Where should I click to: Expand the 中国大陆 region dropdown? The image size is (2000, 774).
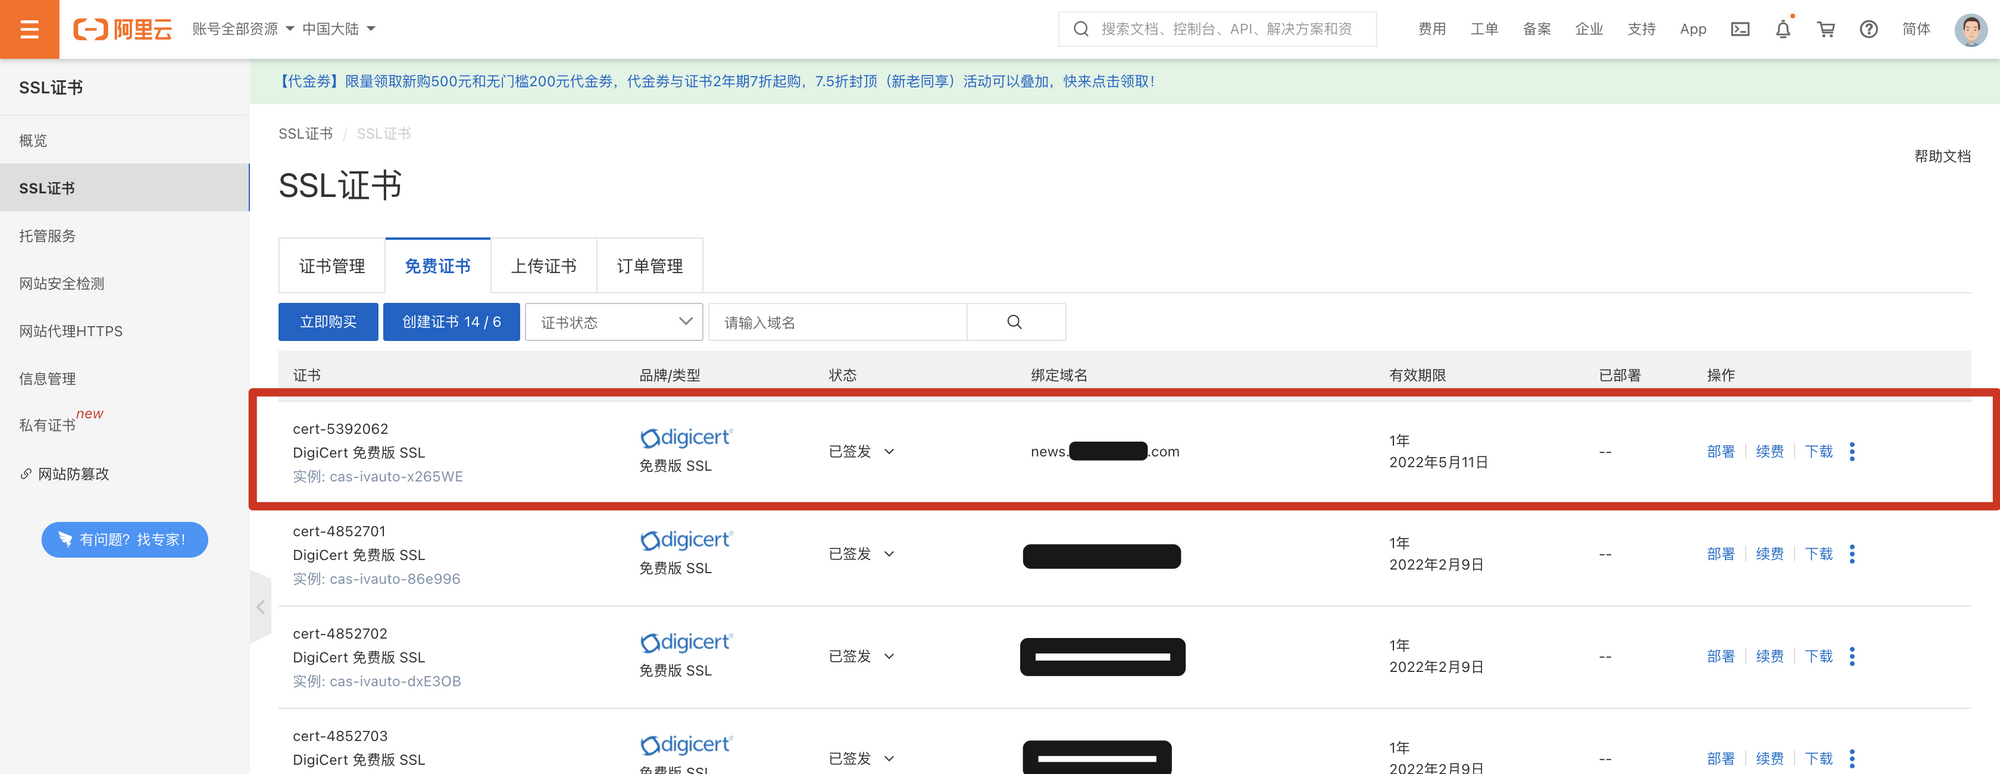339,29
